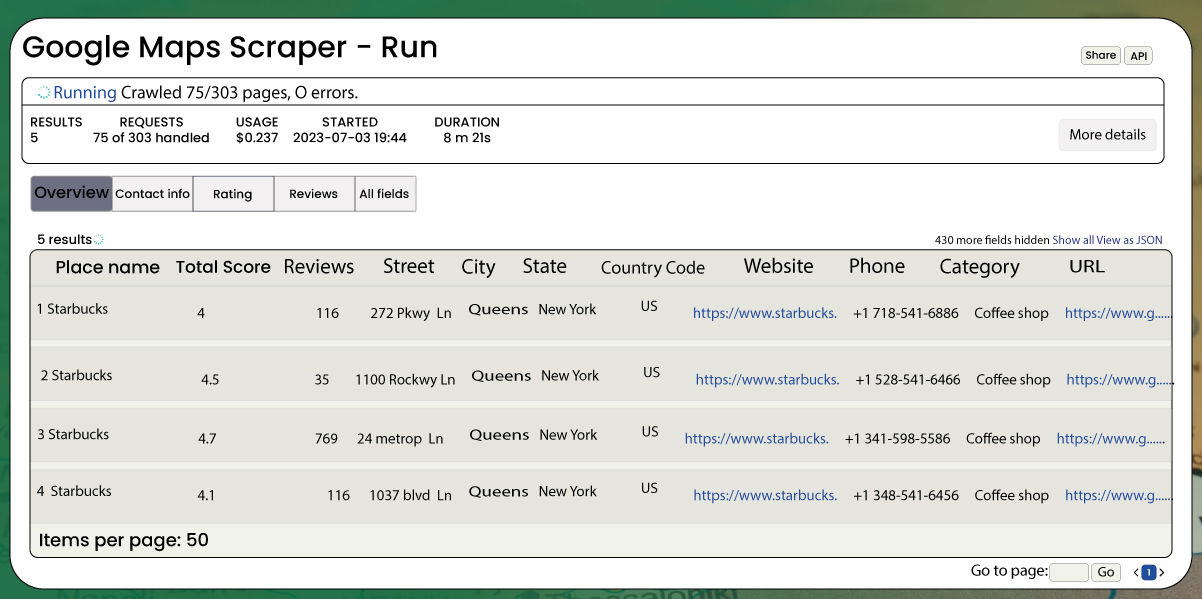The height and width of the screenshot is (599, 1202).
Task: Open the Google URL link in row 1
Action: coord(1117,313)
